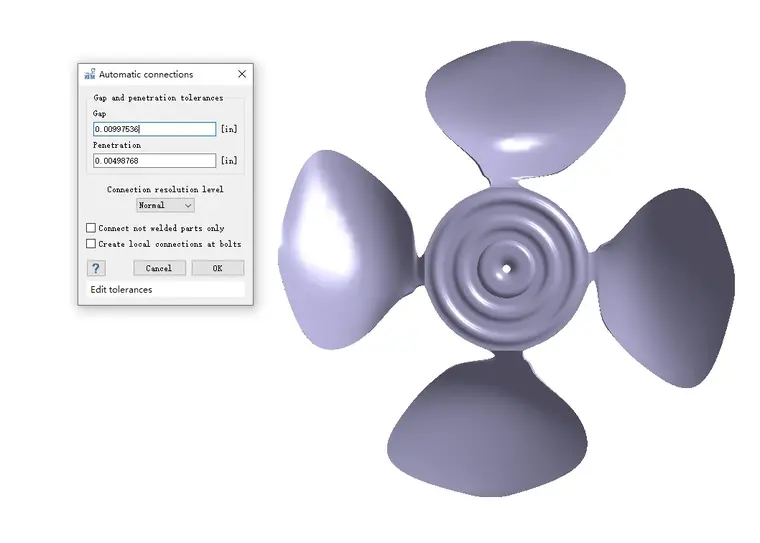The image size is (760, 543).
Task: Click the Penetration label text
Action: (x=117, y=145)
